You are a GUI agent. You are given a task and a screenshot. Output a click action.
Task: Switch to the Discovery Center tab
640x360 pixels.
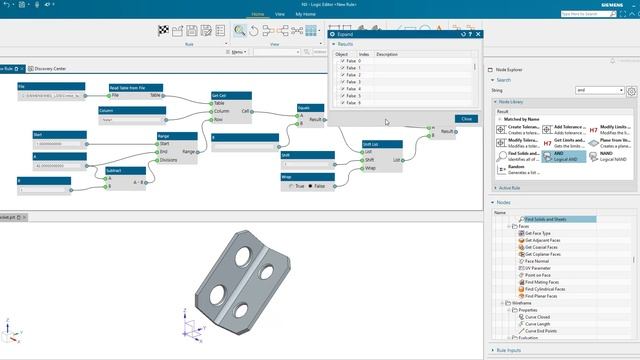tap(47, 69)
